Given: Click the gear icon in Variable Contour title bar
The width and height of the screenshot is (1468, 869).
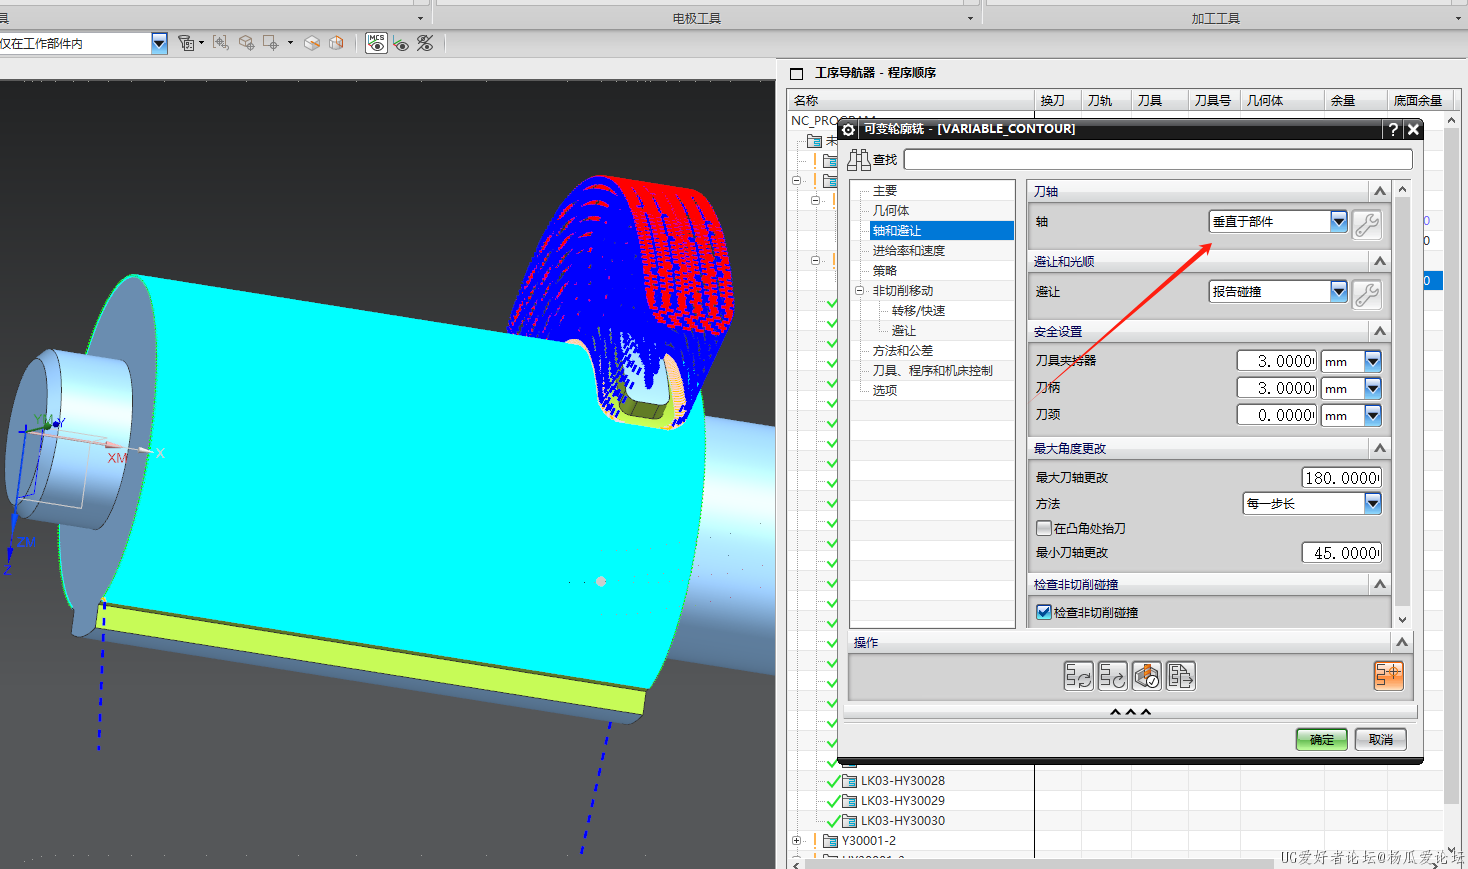Looking at the screenshot, I should [848, 129].
